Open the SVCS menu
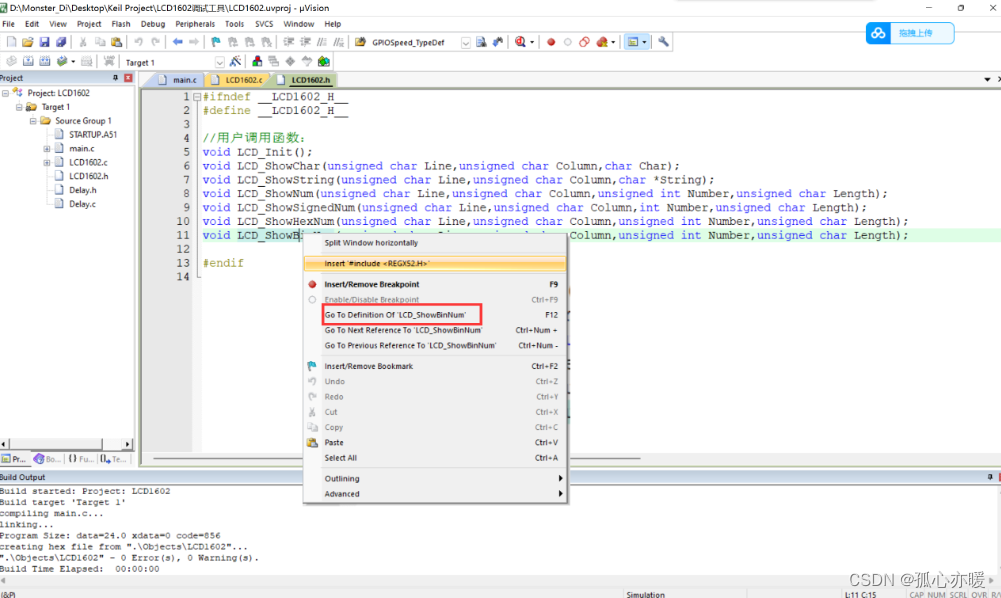 point(264,24)
